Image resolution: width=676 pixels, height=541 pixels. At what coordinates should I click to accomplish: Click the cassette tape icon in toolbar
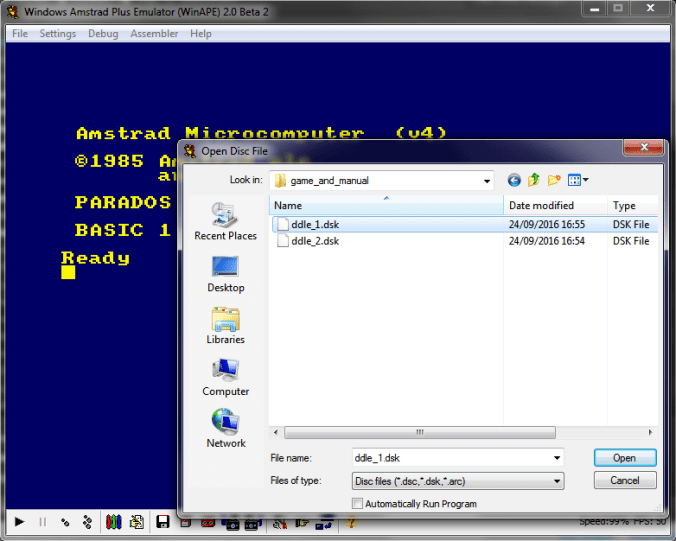click(x=208, y=523)
